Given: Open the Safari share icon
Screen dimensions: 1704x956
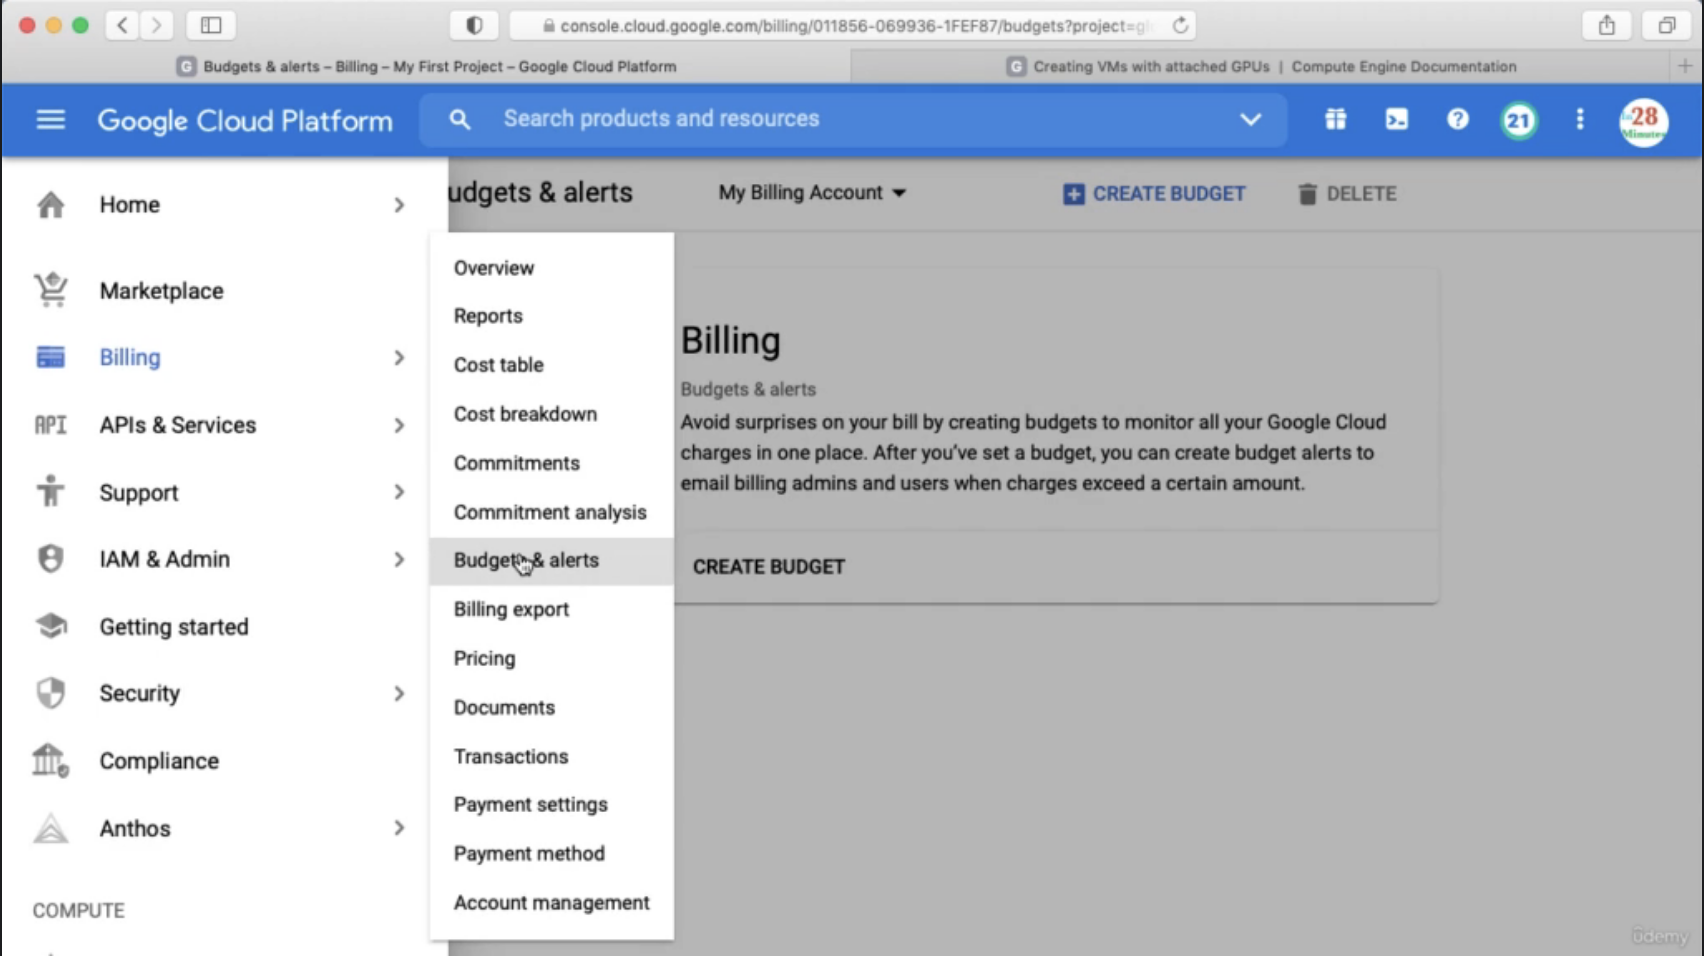Looking at the screenshot, I should (1606, 25).
